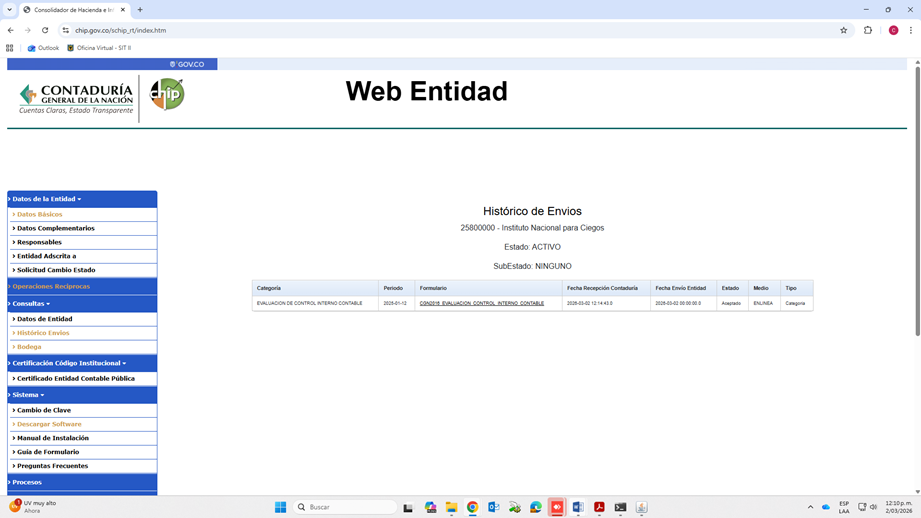Collapse the Datos de la Entidad menu
The image size is (921, 518).
82,199
